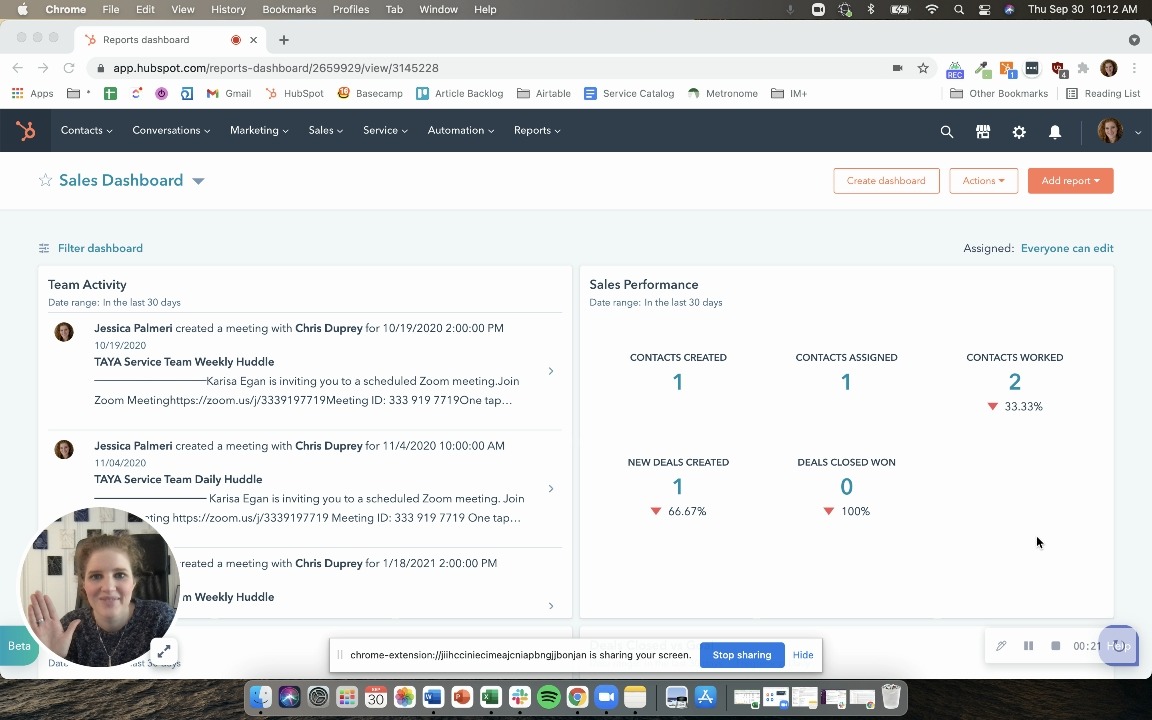Click the HubSpot sprocket logo
1152x720 pixels.
pos(26,131)
